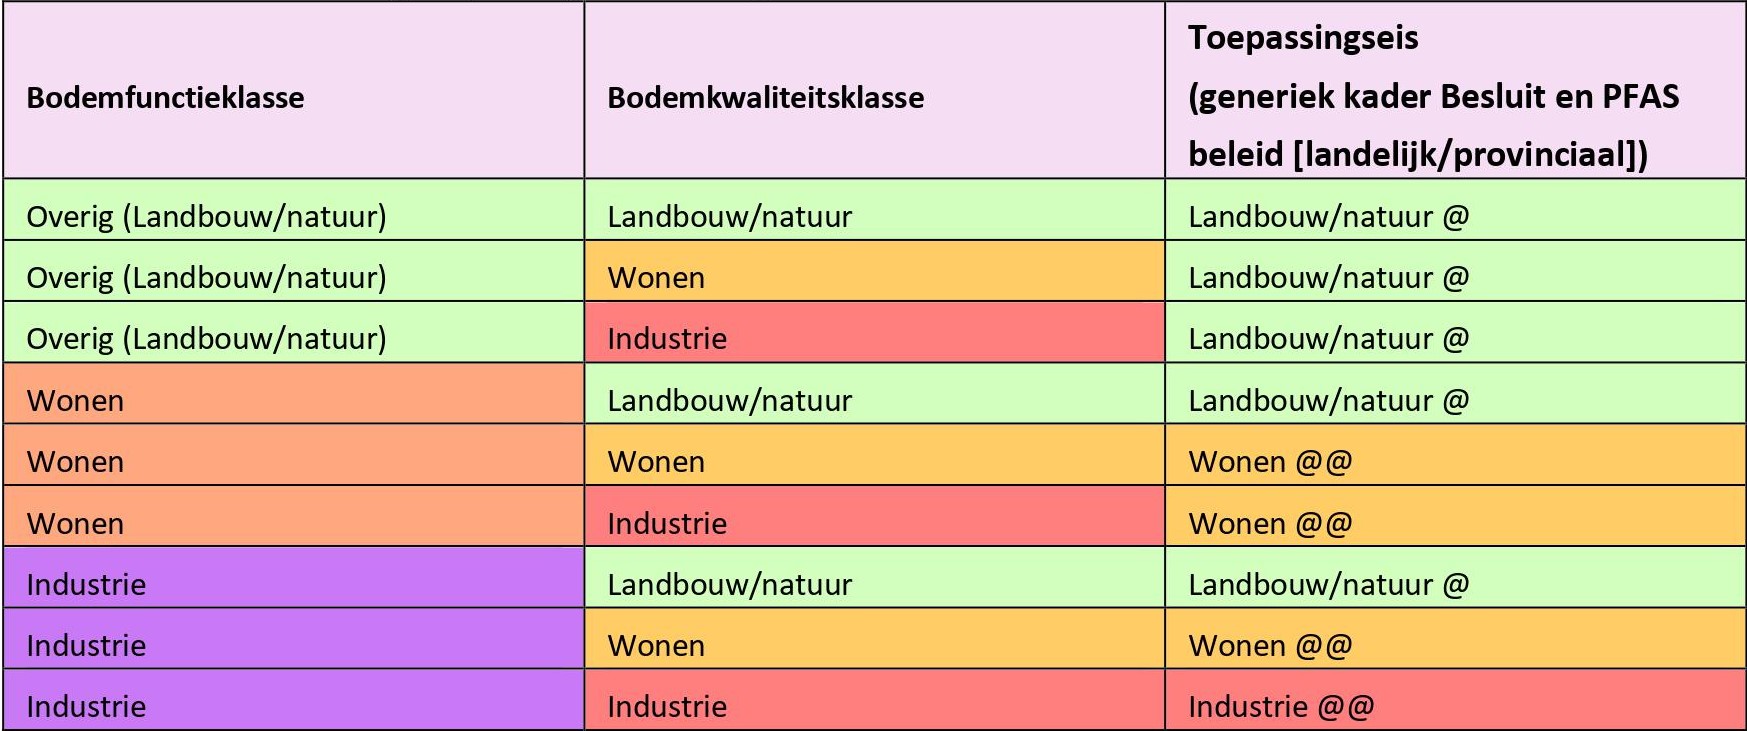The height and width of the screenshot is (731, 1747).
Task: Click purple 'Industrie' cell beside green 'Landbouw/natuur'
Action: pos(86,584)
